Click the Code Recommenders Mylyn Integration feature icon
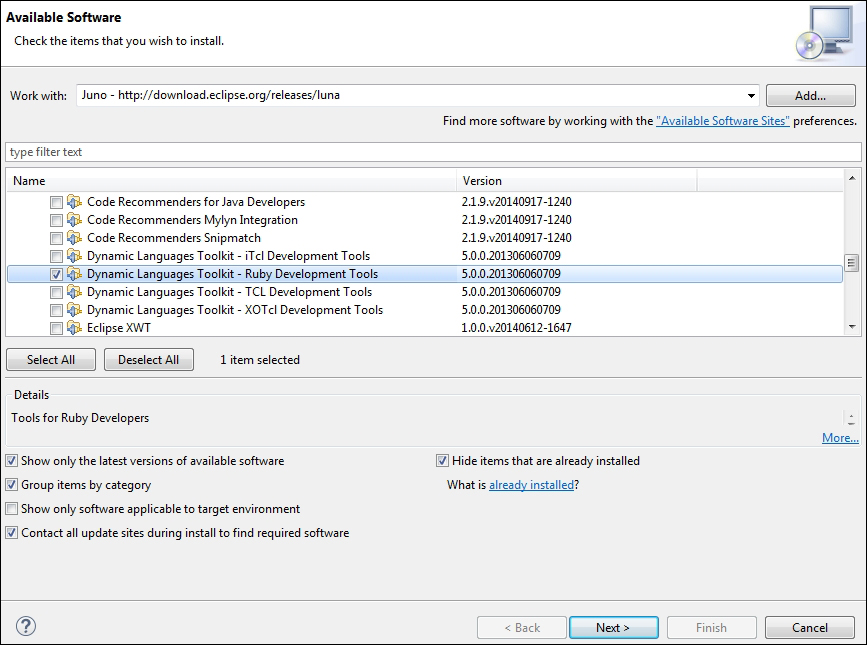This screenshot has height=645, width=867. click(x=74, y=220)
